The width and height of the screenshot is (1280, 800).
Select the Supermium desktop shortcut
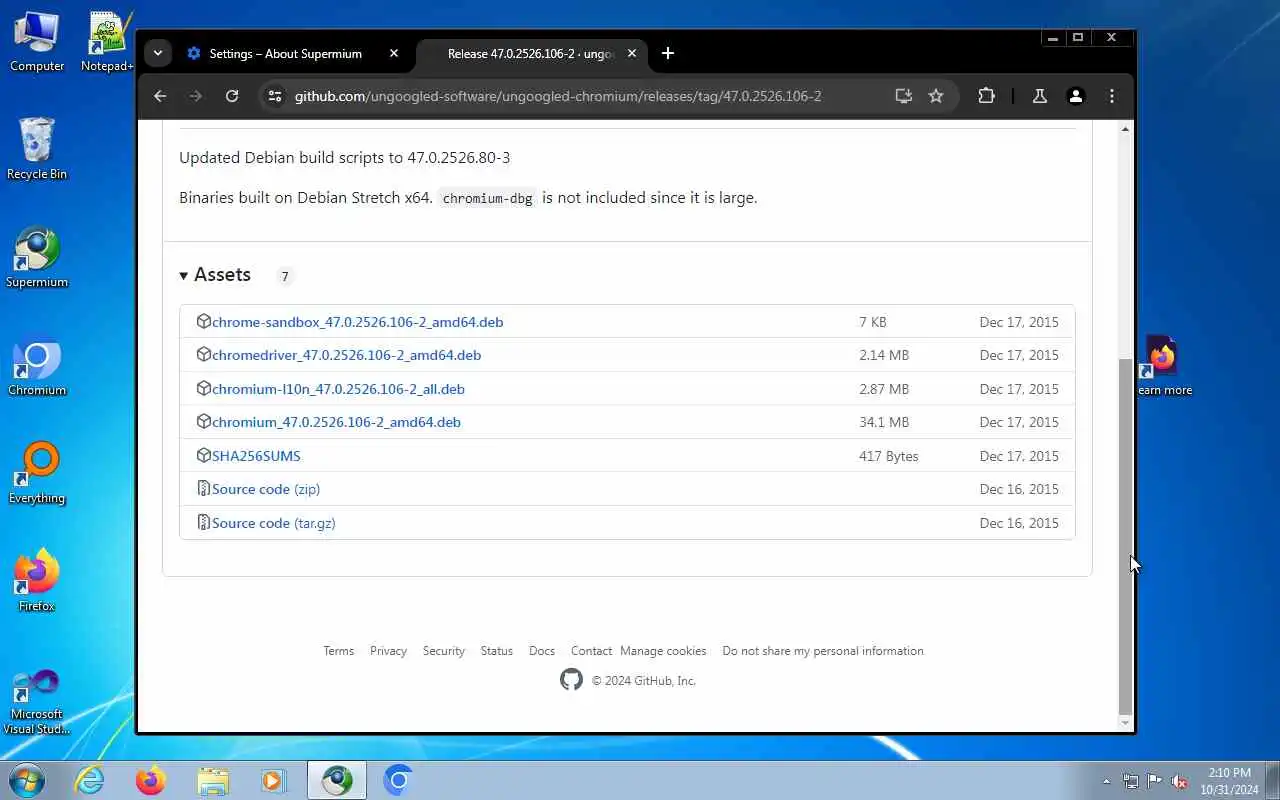tap(37, 258)
